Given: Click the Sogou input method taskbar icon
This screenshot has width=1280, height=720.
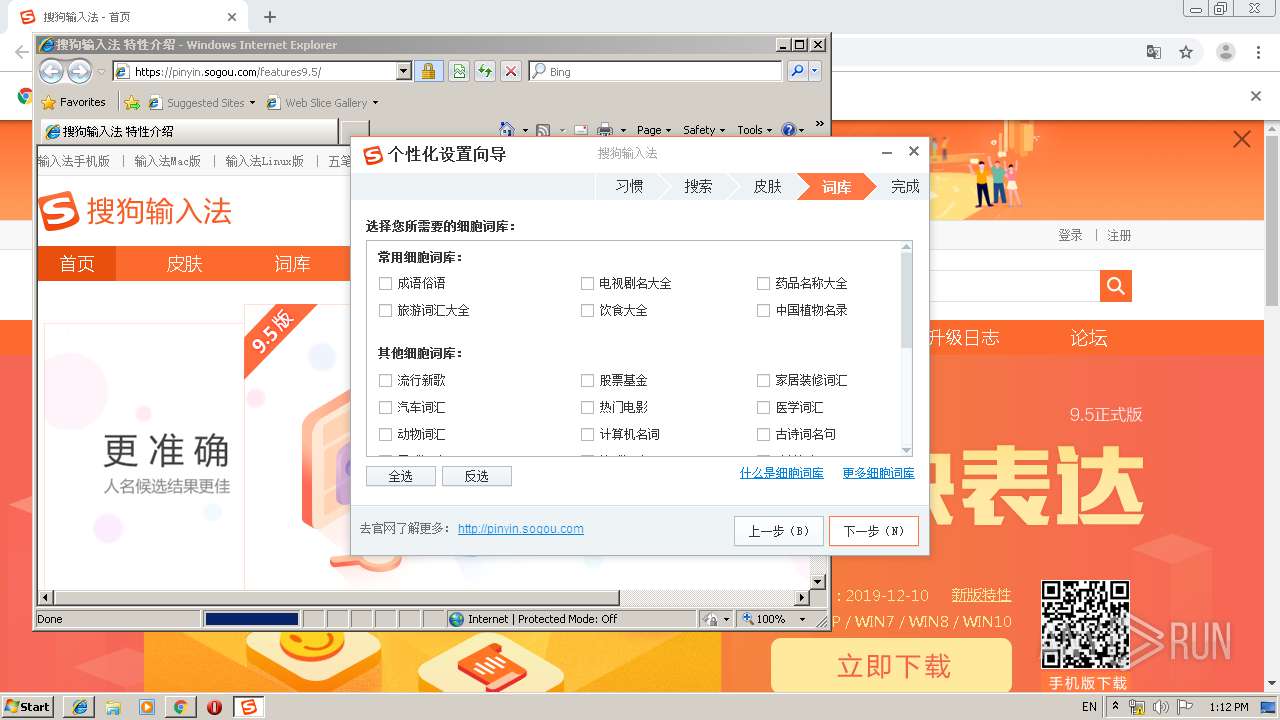Looking at the screenshot, I should click(249, 707).
